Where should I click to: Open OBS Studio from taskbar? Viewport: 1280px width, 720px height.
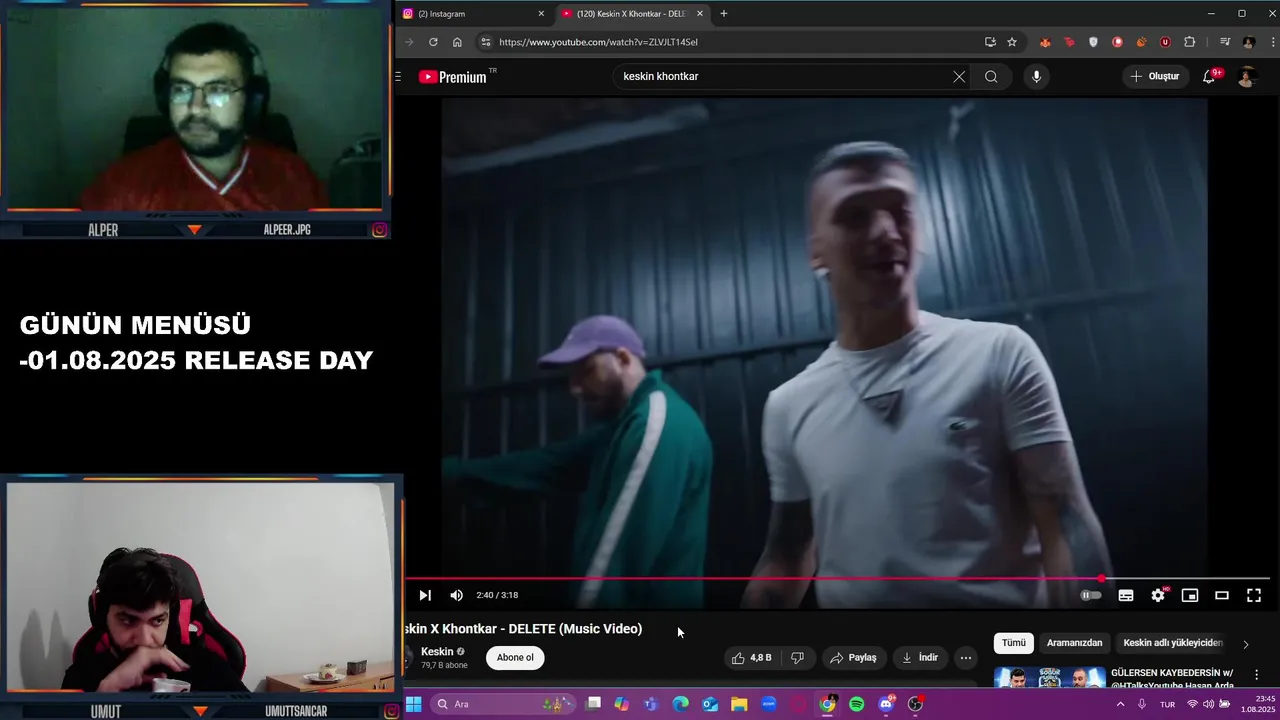tap(915, 704)
